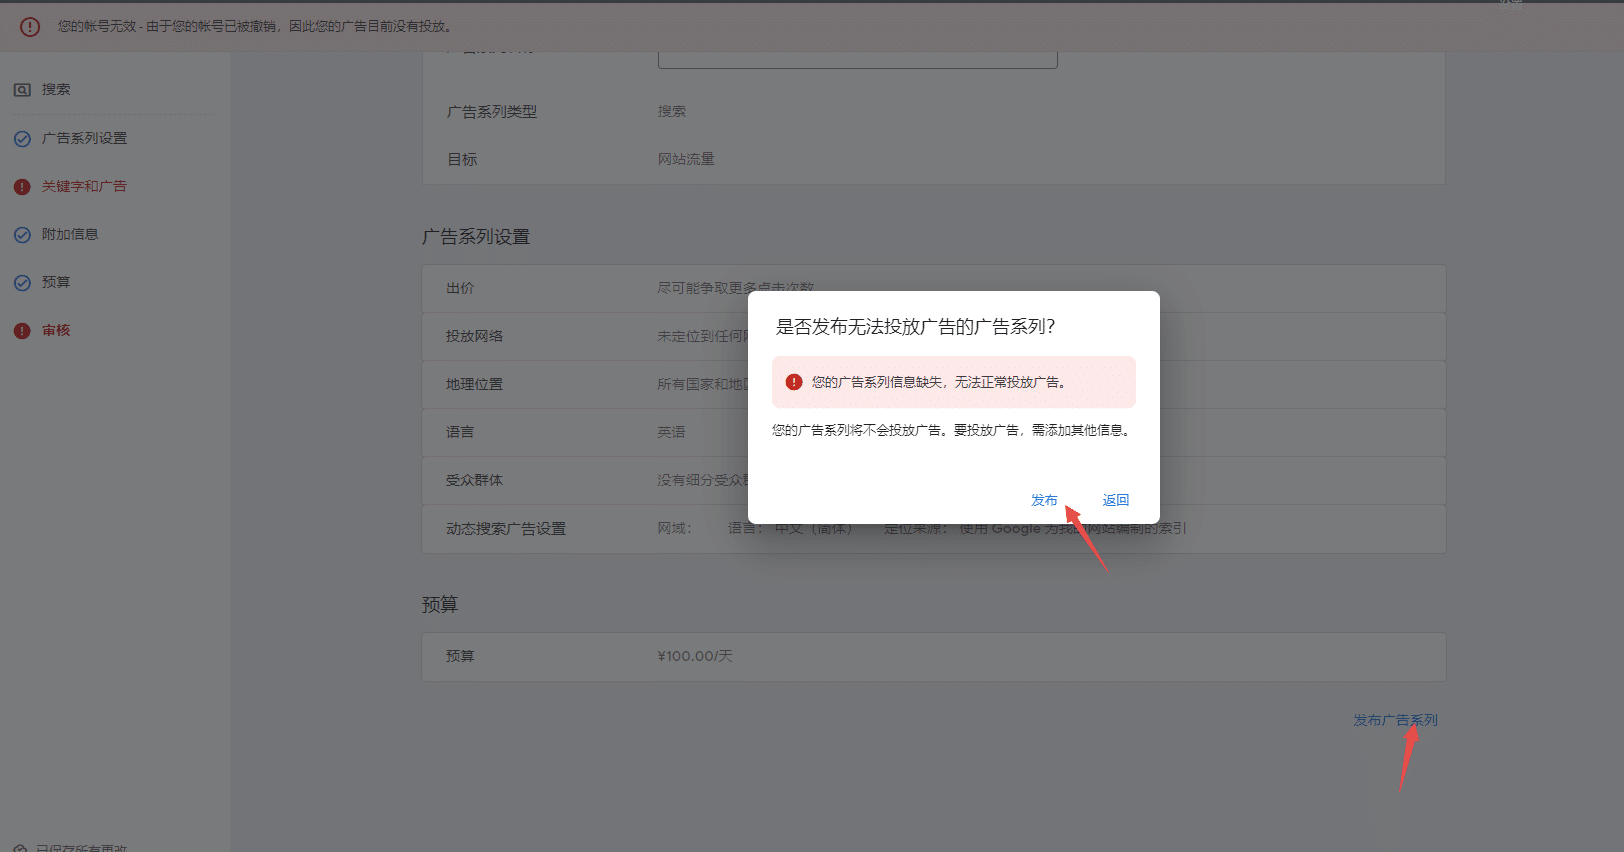Click the 英语 language value
Image resolution: width=1624 pixels, height=852 pixels.
(671, 432)
